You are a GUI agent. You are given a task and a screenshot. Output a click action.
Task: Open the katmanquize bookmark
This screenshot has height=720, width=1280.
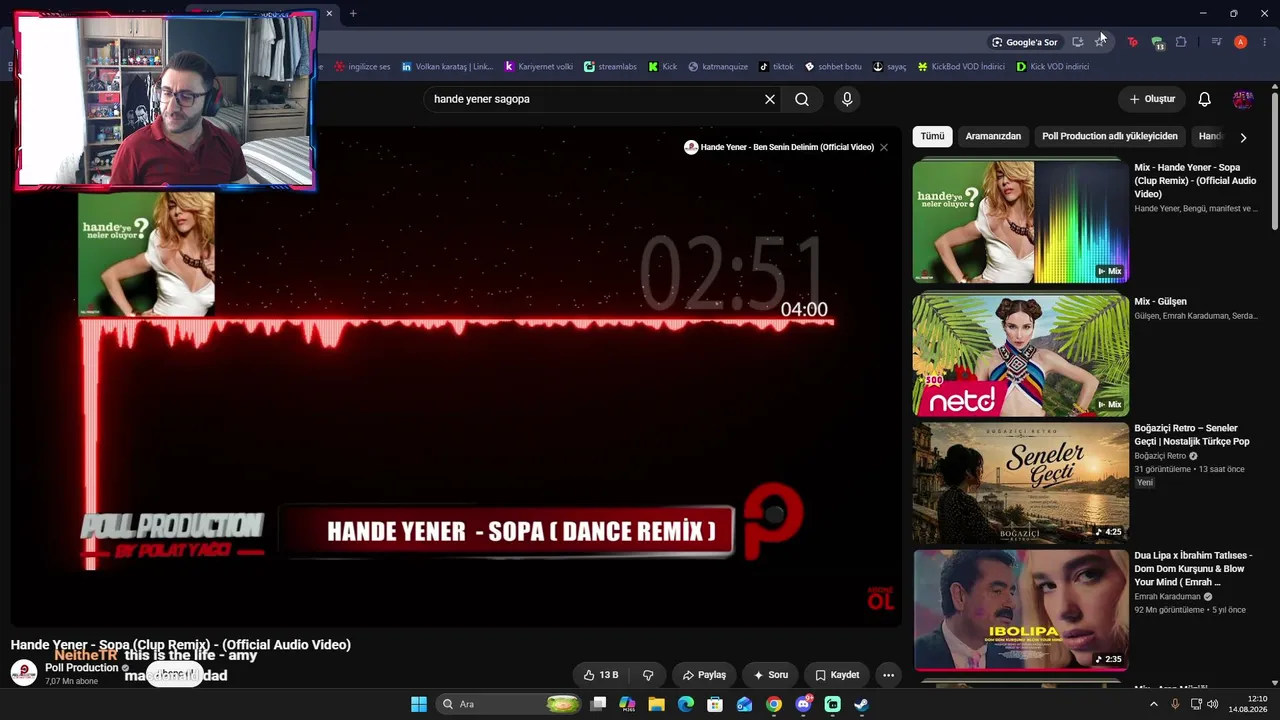point(718,67)
